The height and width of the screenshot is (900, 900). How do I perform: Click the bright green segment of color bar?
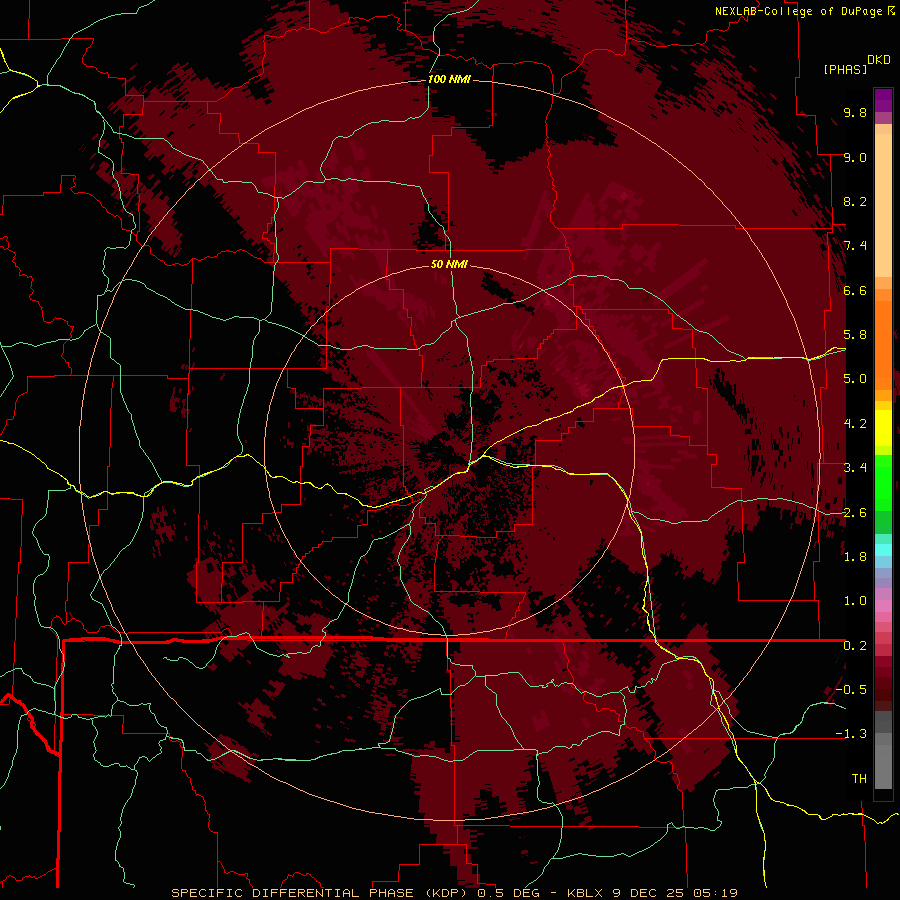coord(883,482)
